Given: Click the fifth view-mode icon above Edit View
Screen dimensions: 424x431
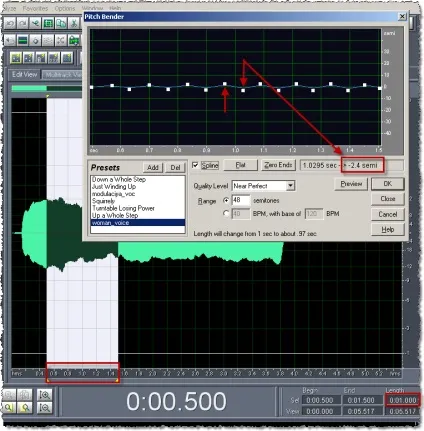Looking at the screenshot, I should 67,58.
